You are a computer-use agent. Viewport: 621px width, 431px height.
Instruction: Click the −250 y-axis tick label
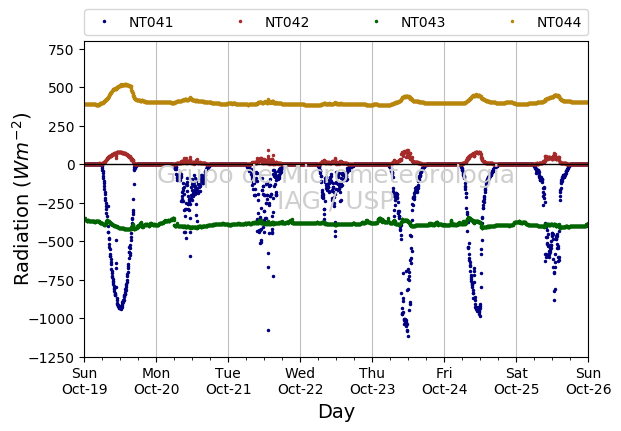[x=56, y=204]
